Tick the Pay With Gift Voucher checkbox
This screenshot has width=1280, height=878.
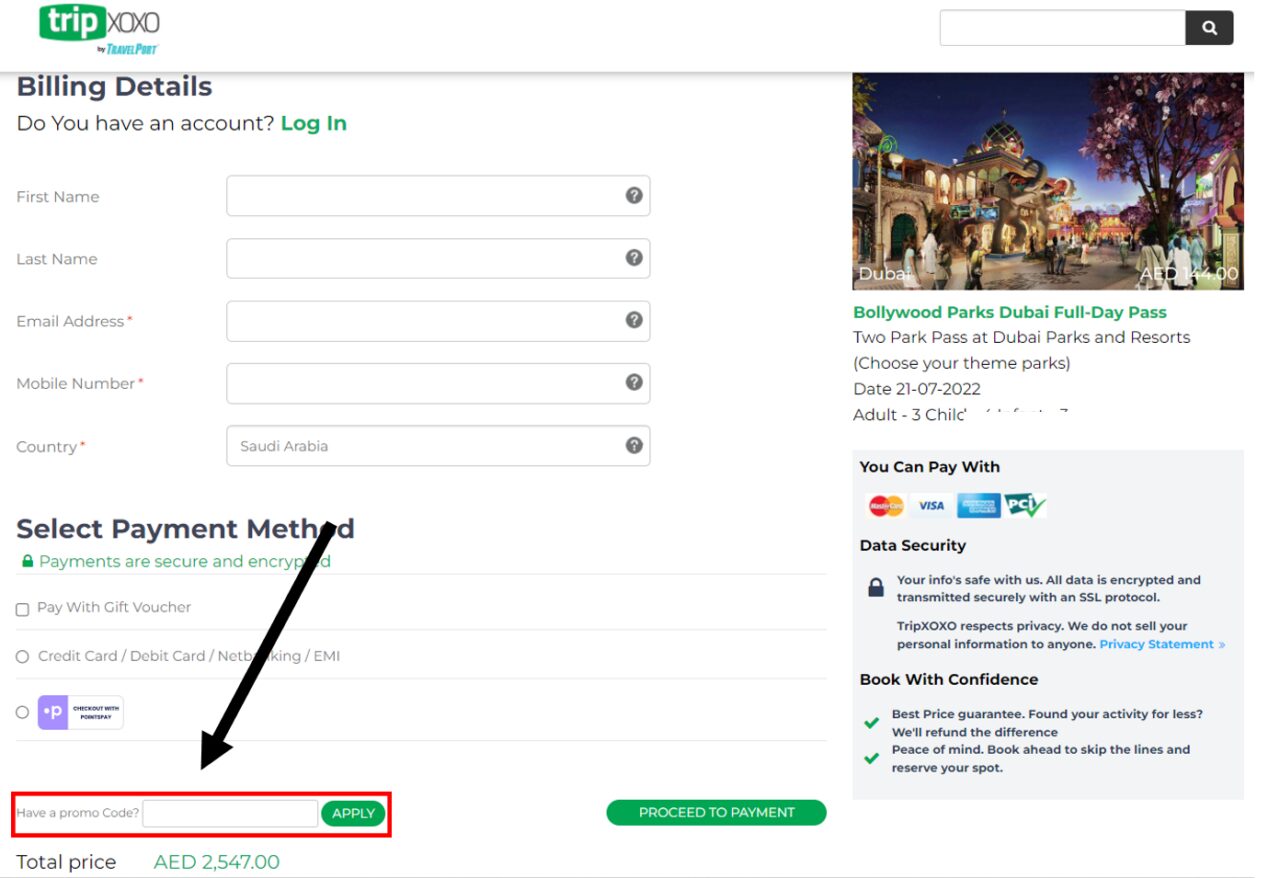[x=22, y=609]
